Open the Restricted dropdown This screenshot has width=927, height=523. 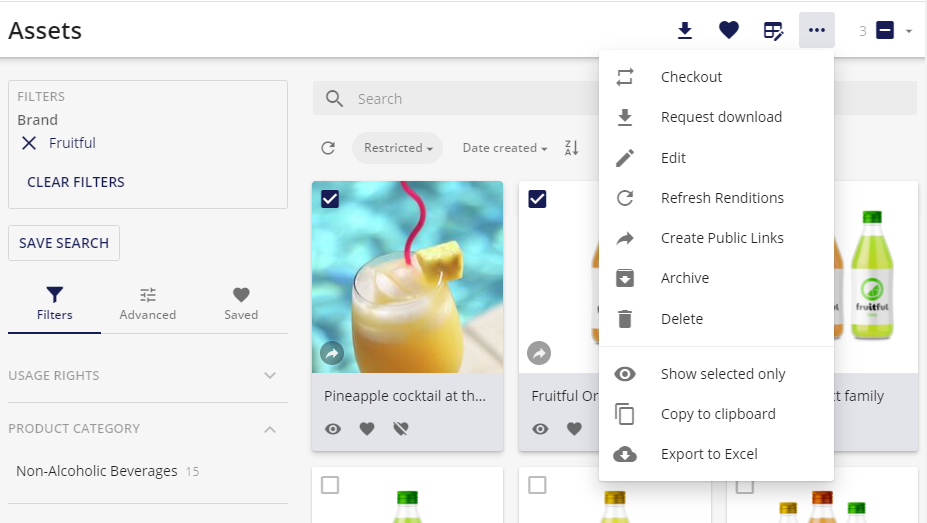point(398,148)
